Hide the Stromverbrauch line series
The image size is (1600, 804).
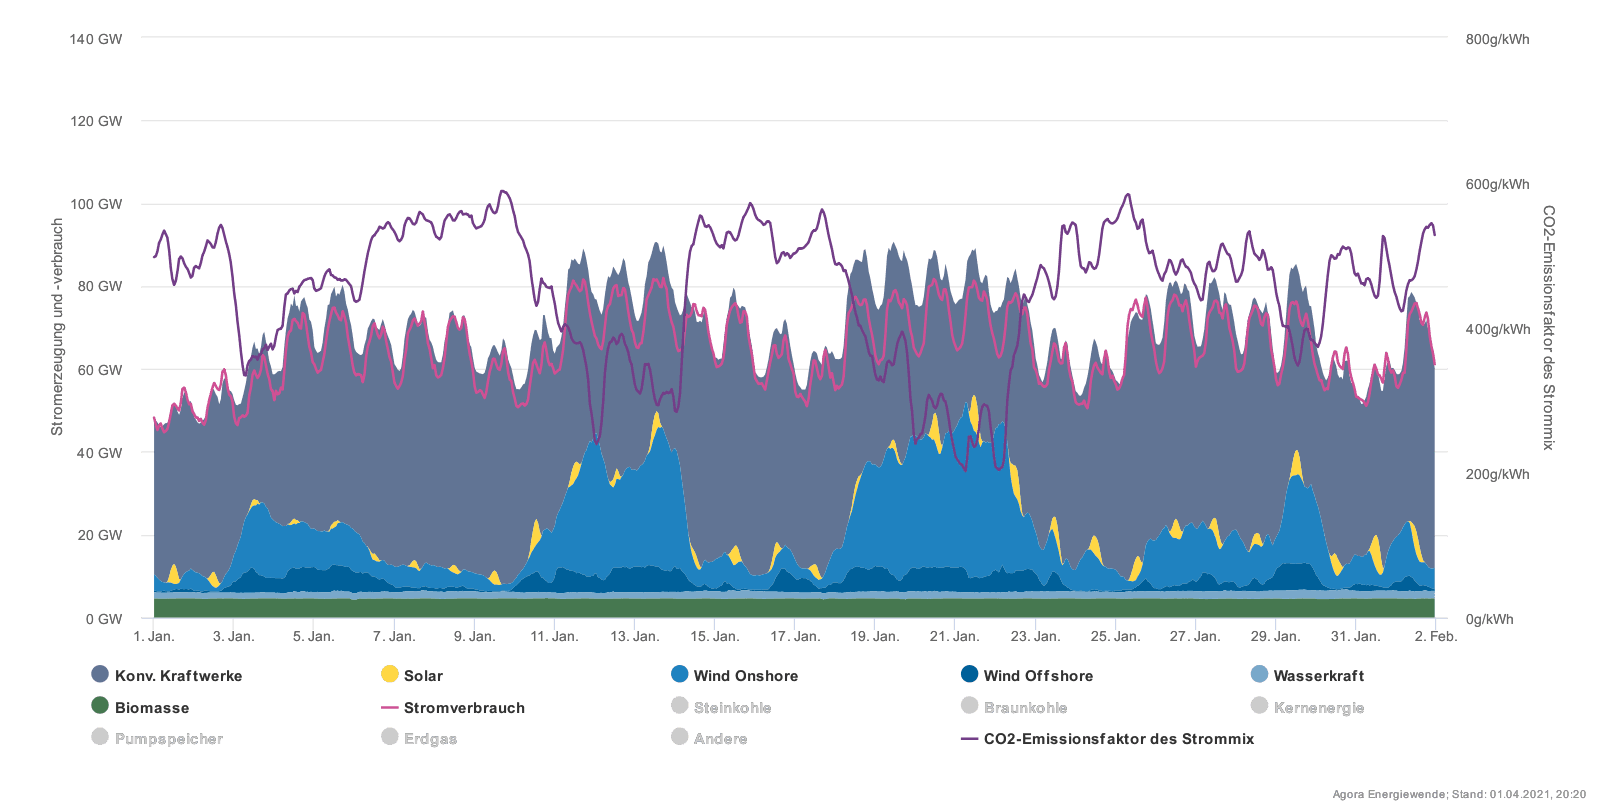pyautogui.click(x=453, y=707)
